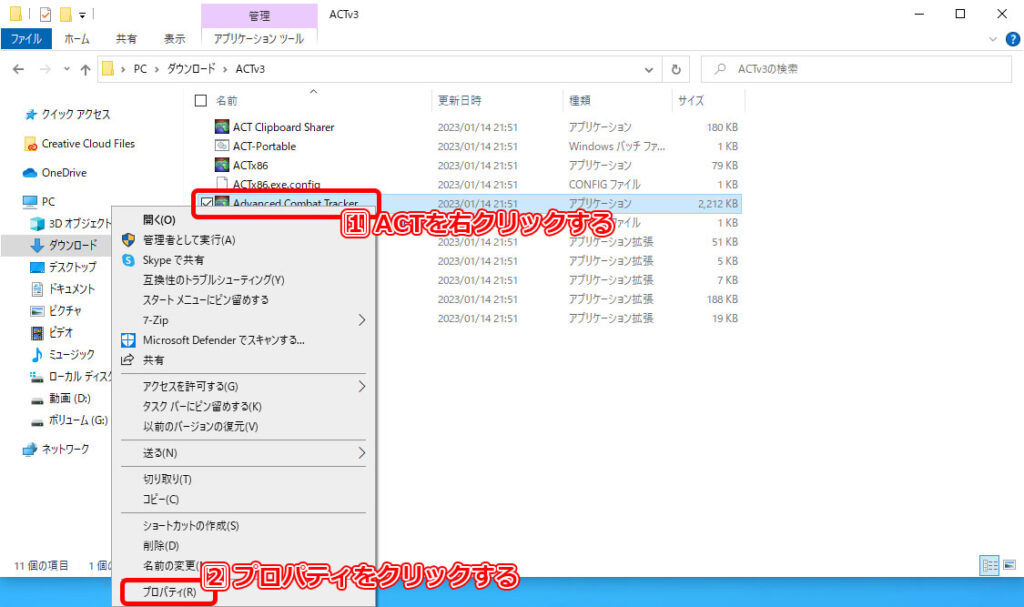
Task: Open the 表示 ribbon tab
Action: [174, 39]
